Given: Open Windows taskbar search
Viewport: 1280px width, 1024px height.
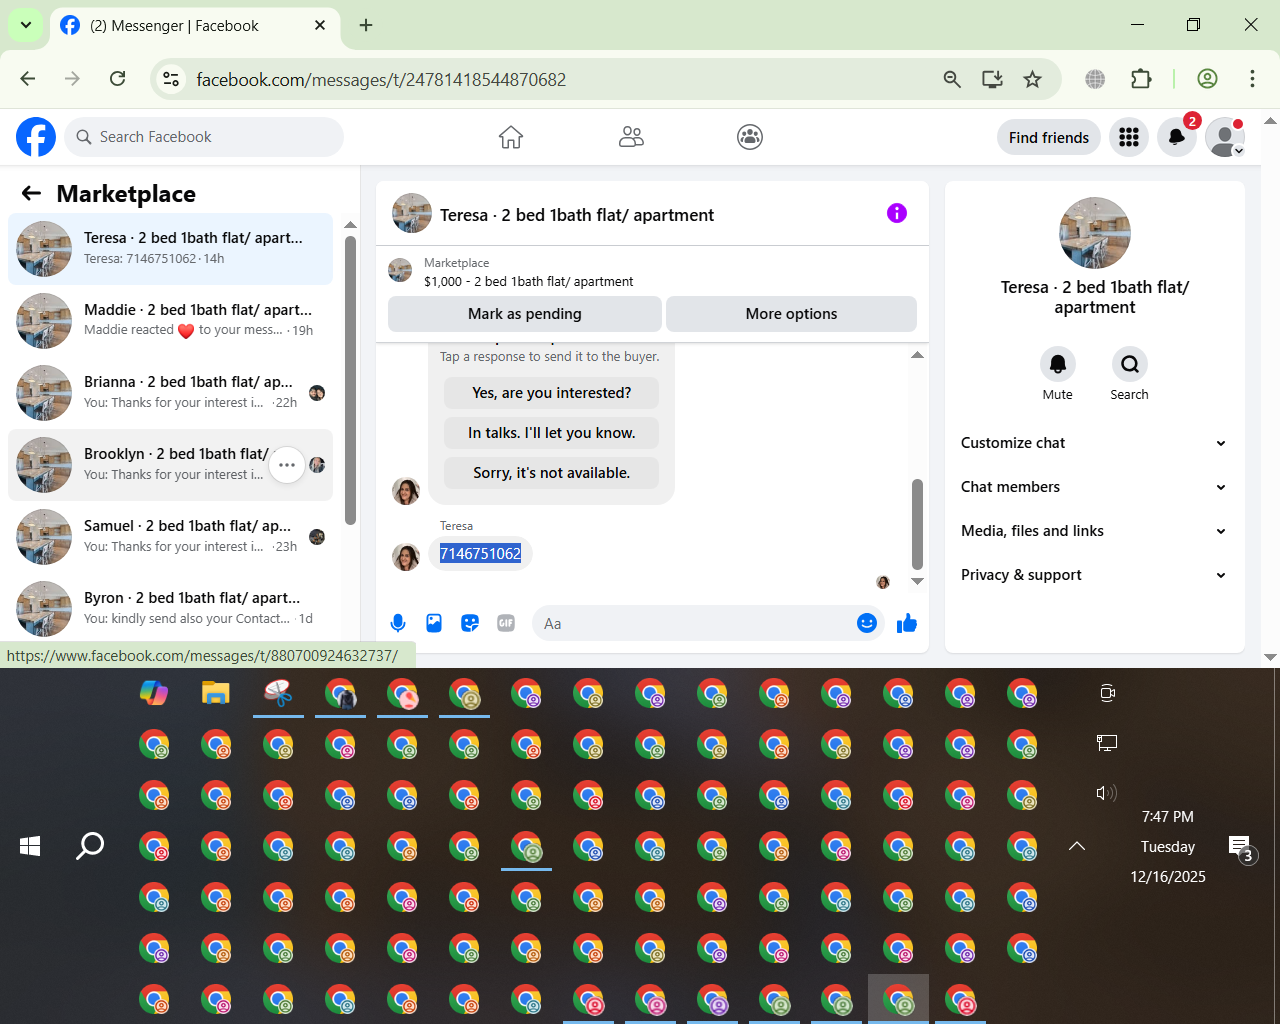Looking at the screenshot, I should tap(90, 846).
